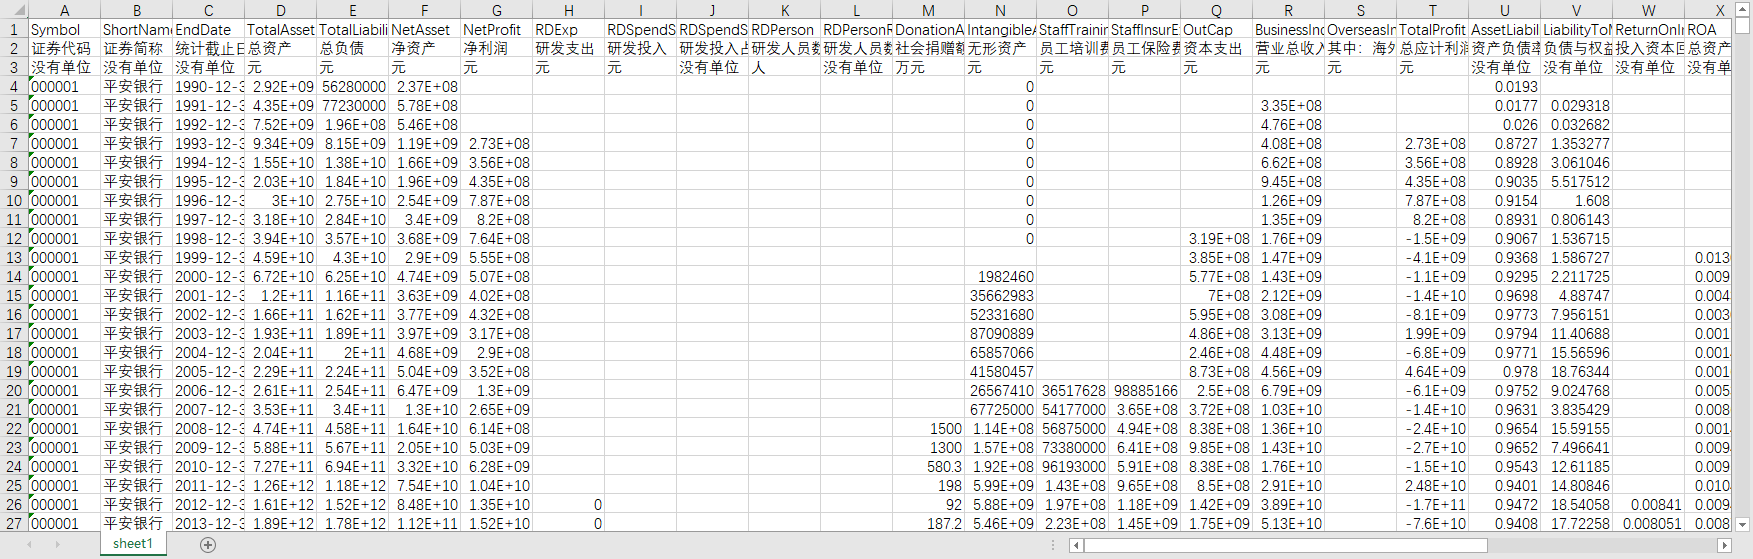Click the 人 unit cell in row 3
This screenshot has height=559, width=1753.
tap(785, 68)
